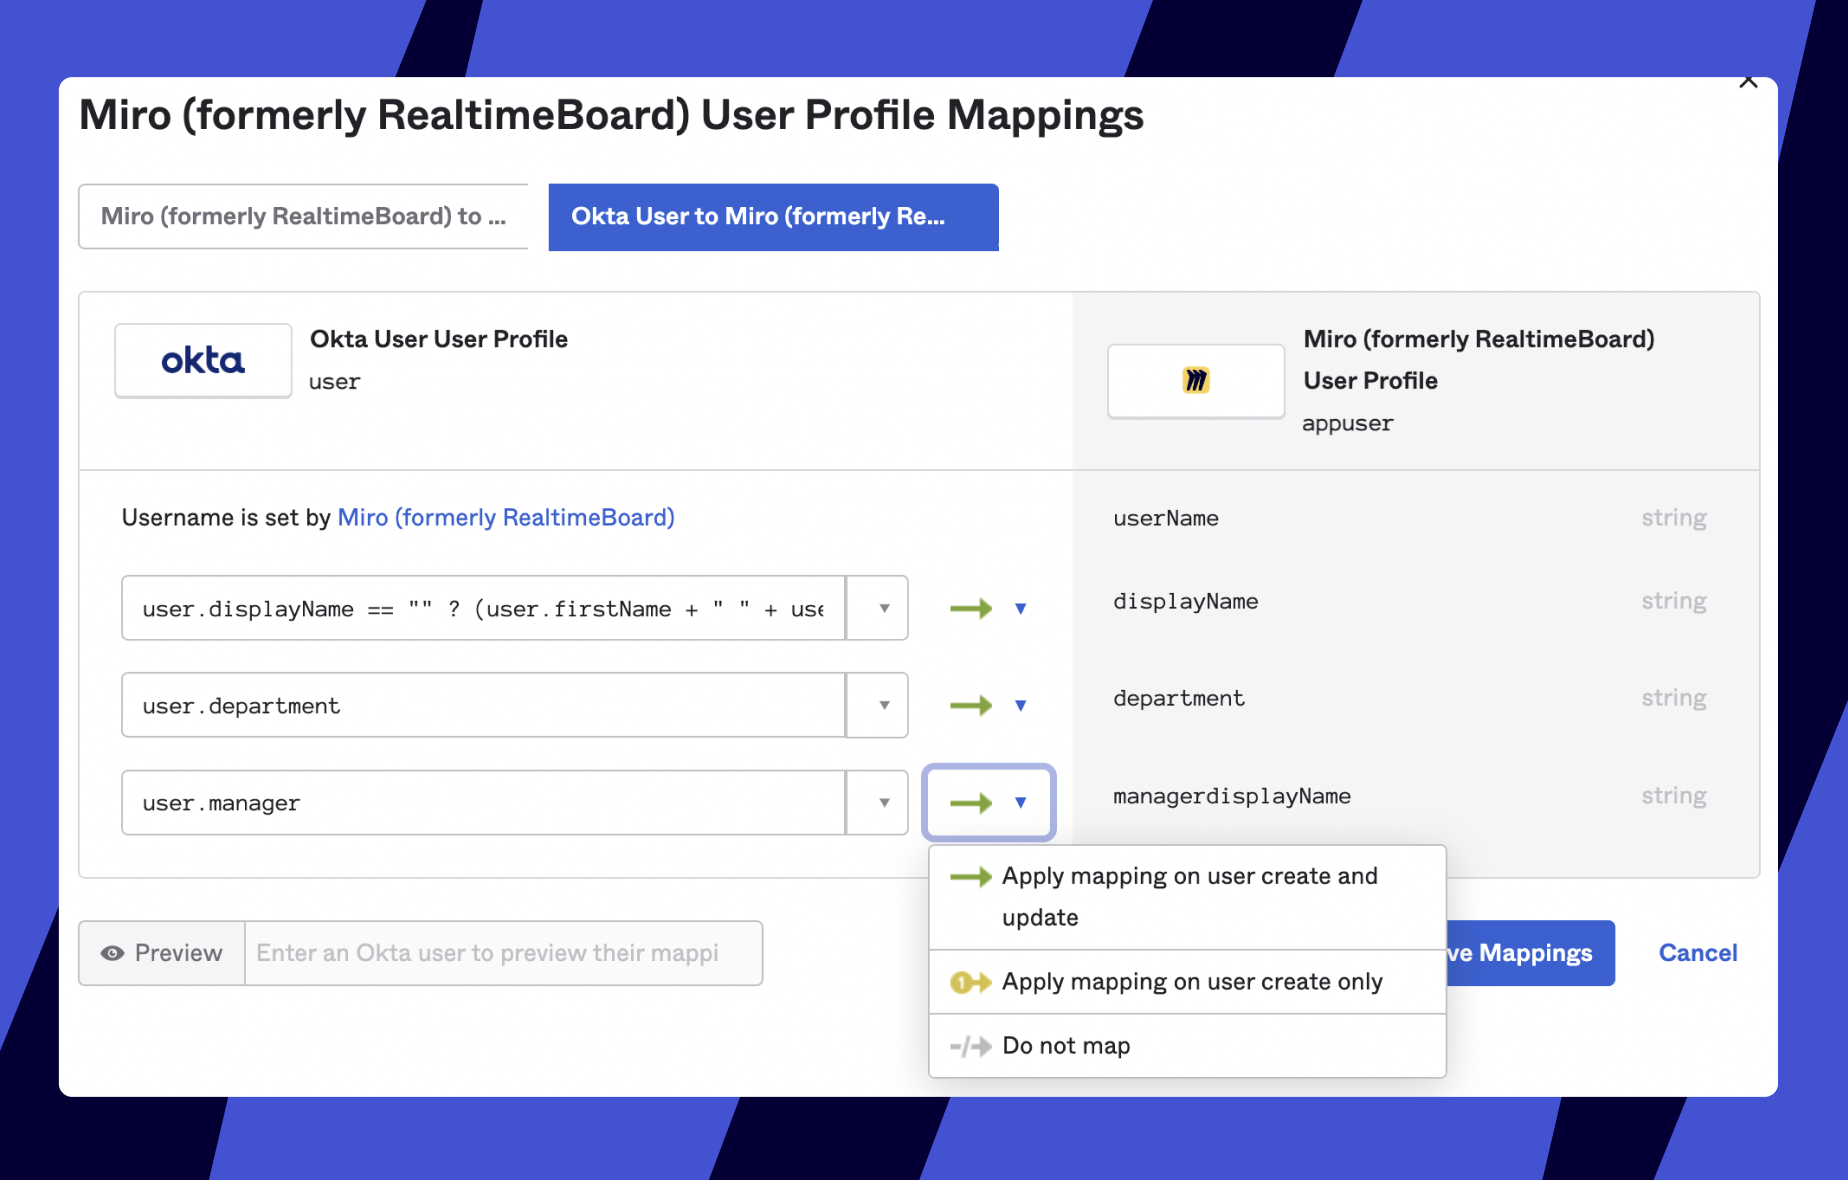Viewport: 1848px width, 1180px height.
Task: Open the displayName mapping-type arrow dropdown
Action: click(1021, 608)
